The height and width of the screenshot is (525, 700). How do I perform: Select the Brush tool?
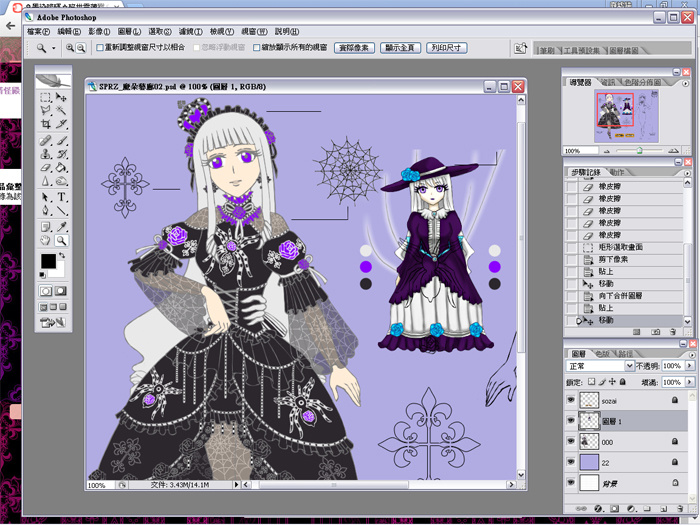coord(61,141)
